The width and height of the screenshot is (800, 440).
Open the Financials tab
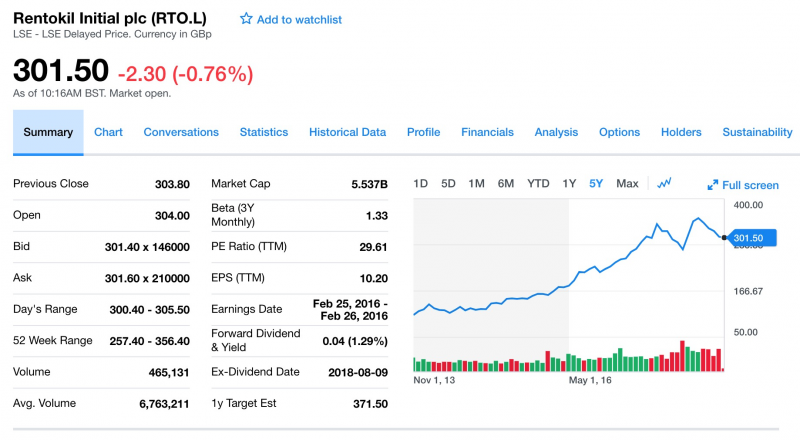(487, 132)
